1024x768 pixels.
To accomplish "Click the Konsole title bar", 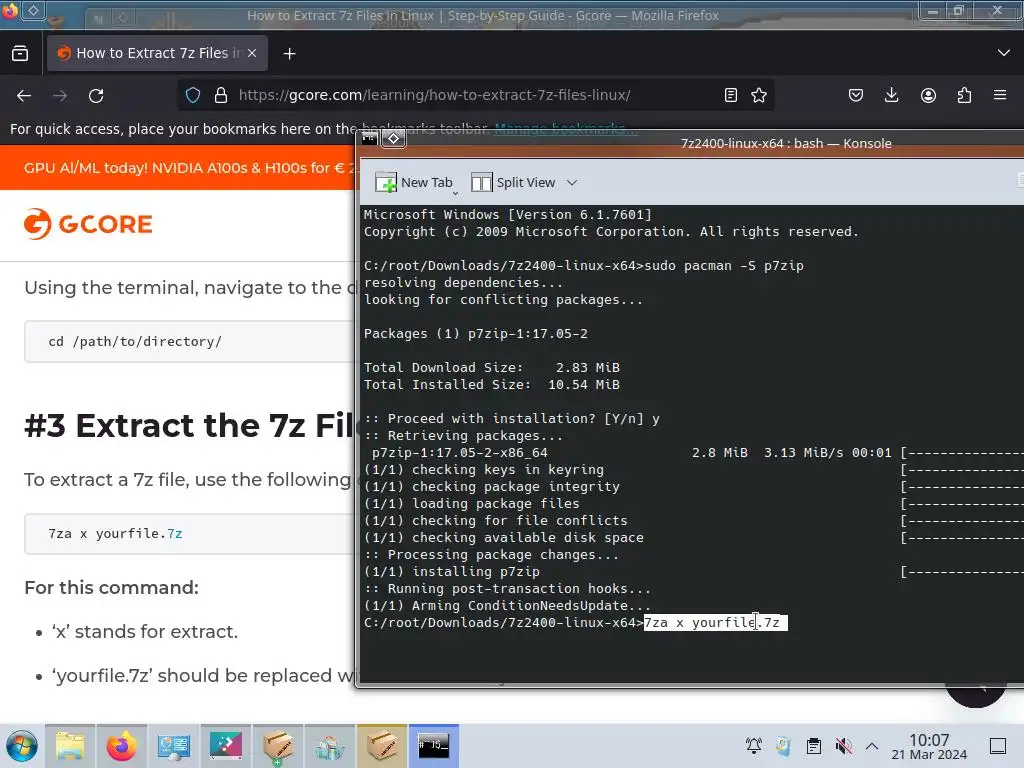I will click(x=786, y=144).
